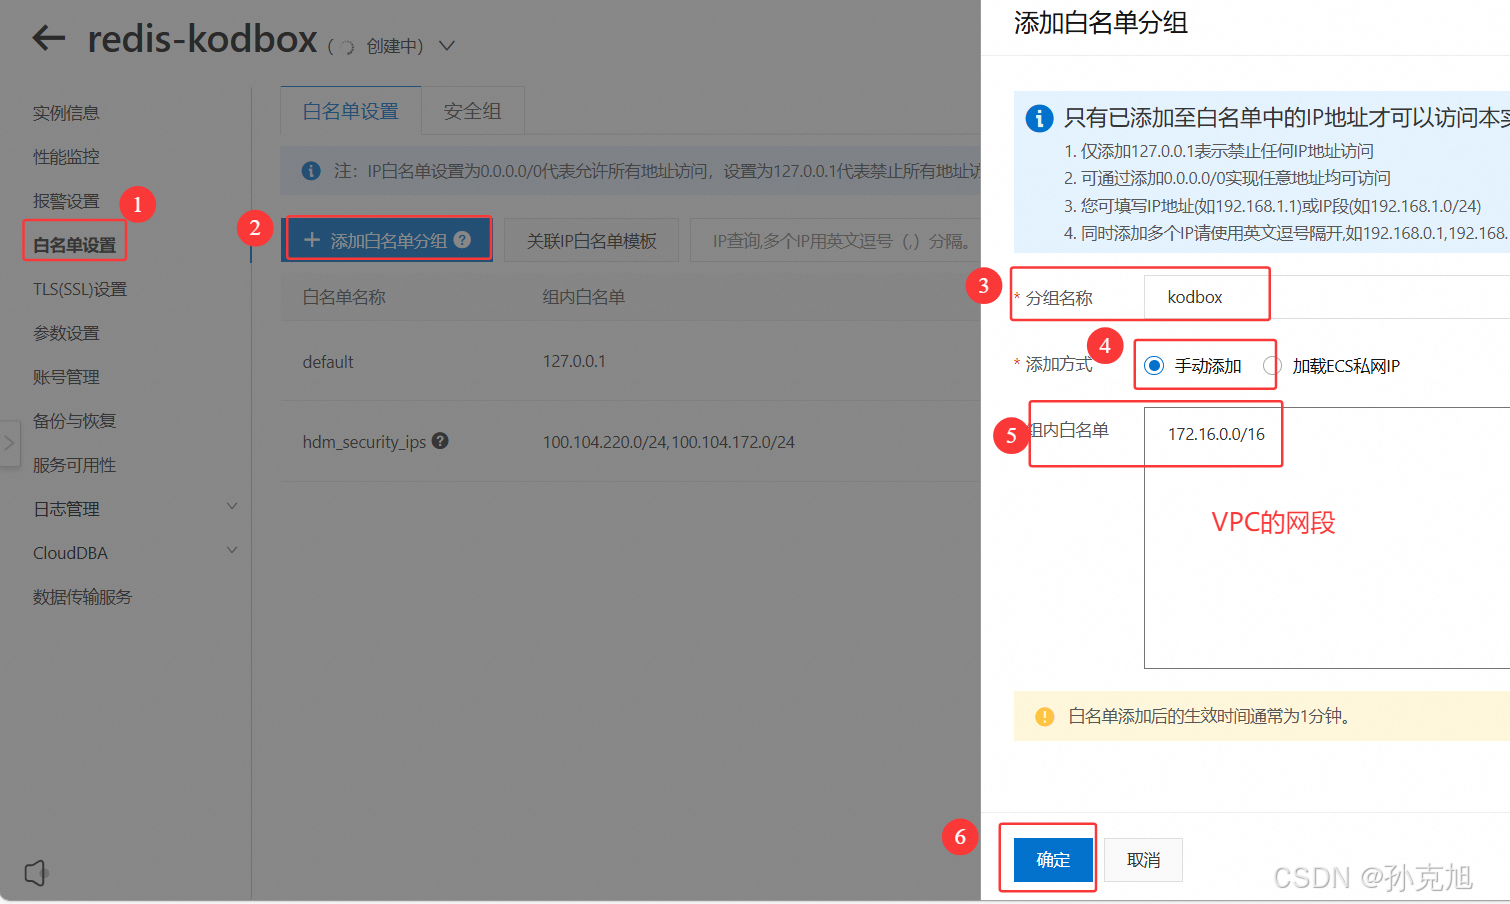
Task: Open 备份与恢复 in the sidebar
Action: click(x=74, y=421)
